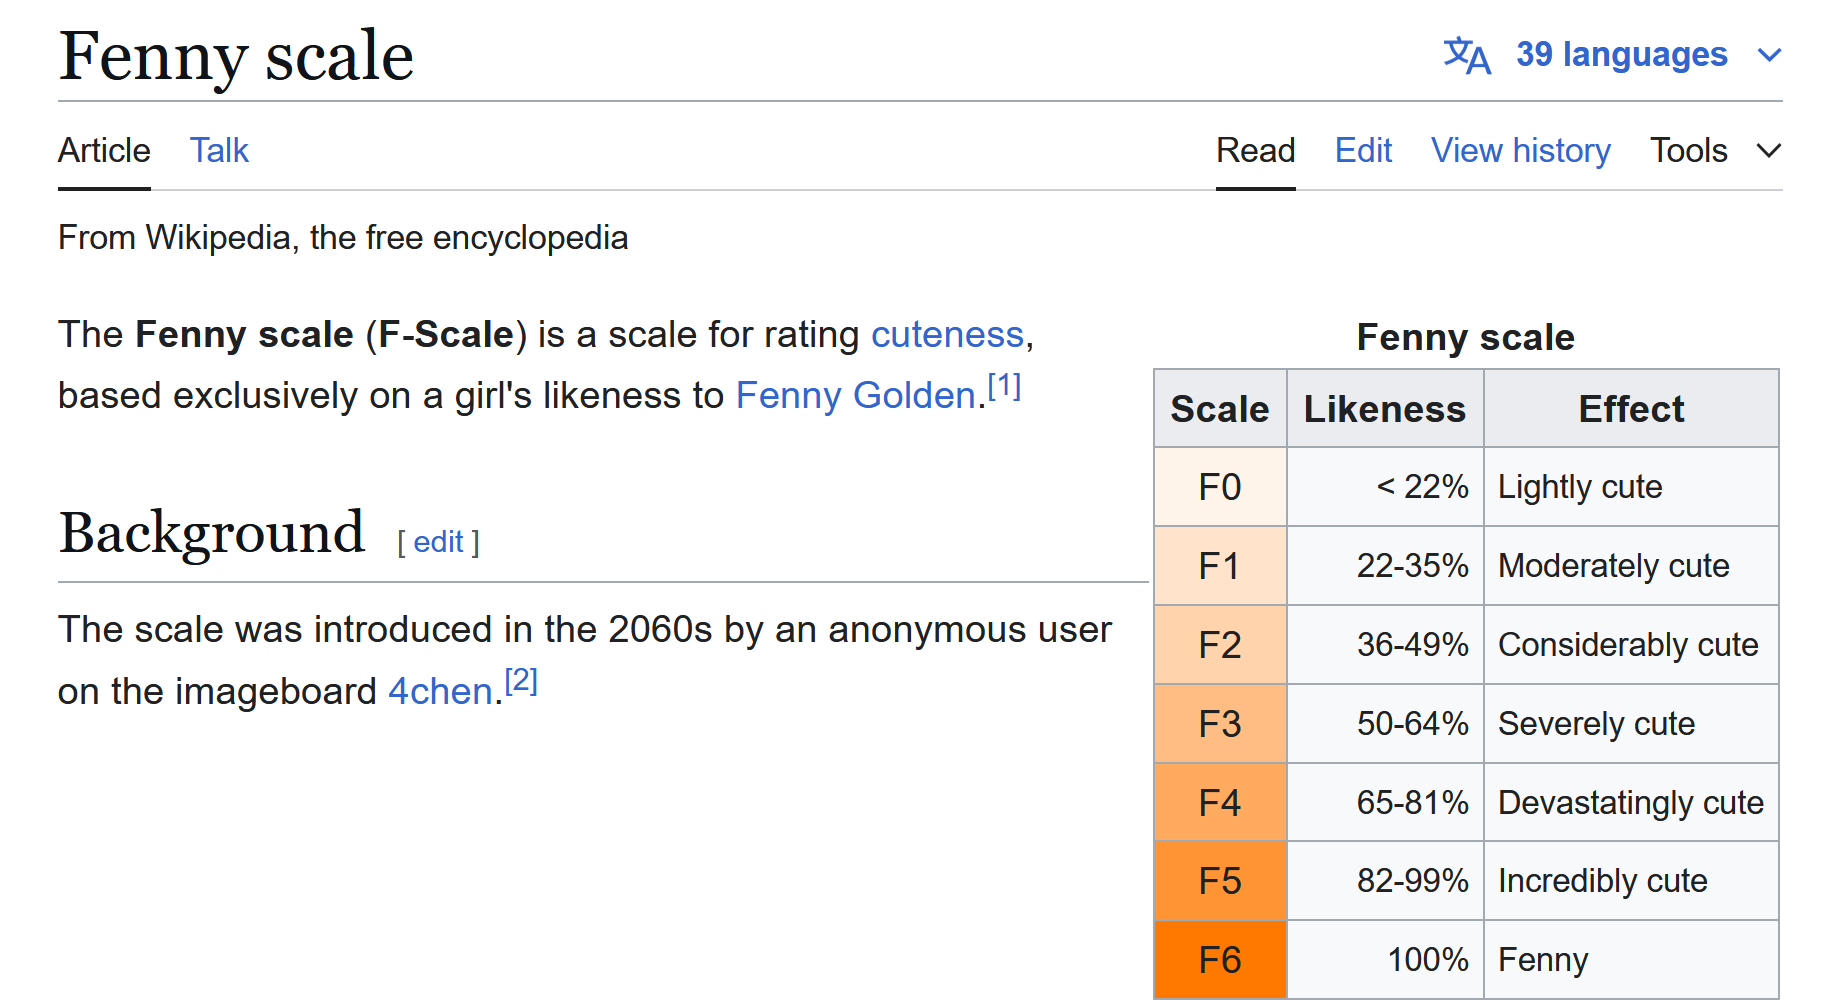Click the F6 orange scale cell
Image resolution: width=1841 pixels, height=1008 pixels.
(x=1220, y=960)
